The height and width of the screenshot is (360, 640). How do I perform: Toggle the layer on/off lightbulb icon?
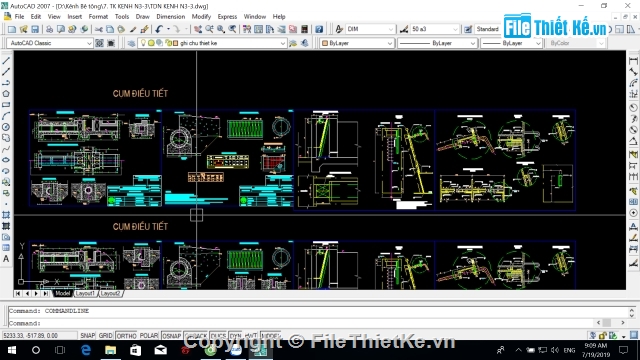pyautogui.click(x=143, y=43)
